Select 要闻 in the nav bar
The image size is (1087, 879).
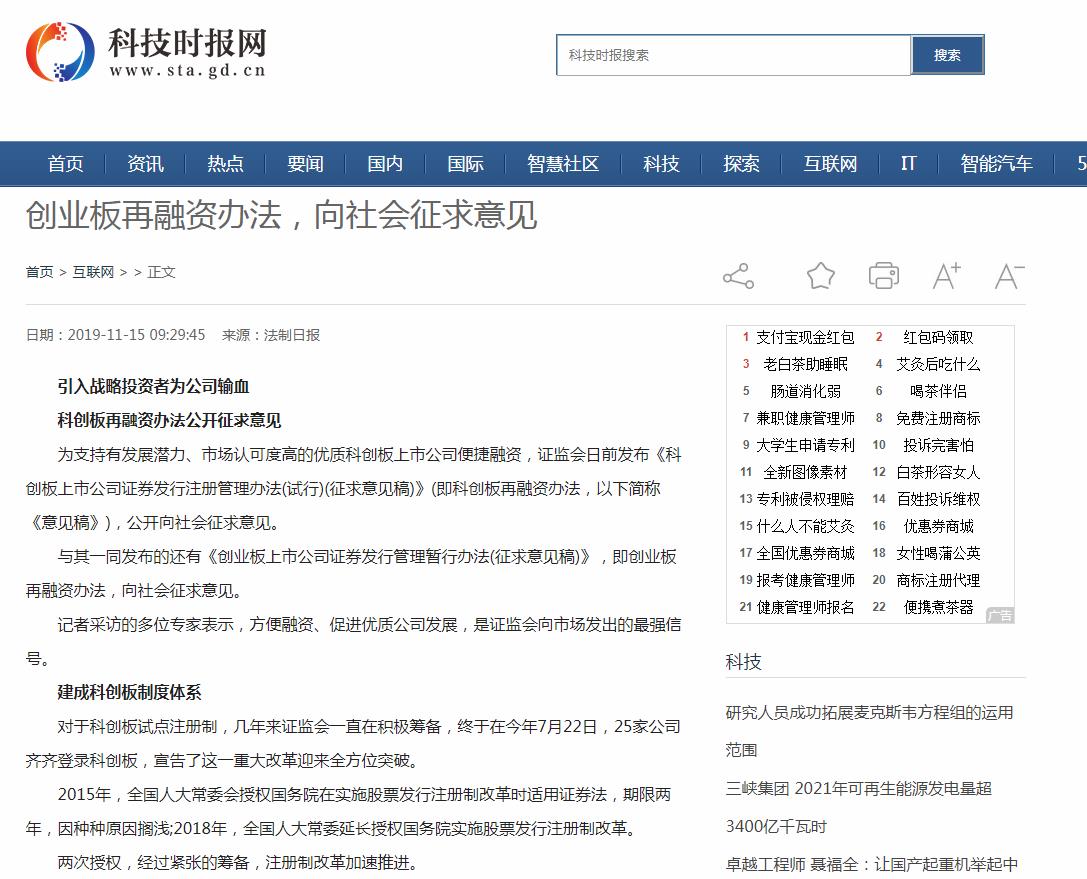point(305,164)
